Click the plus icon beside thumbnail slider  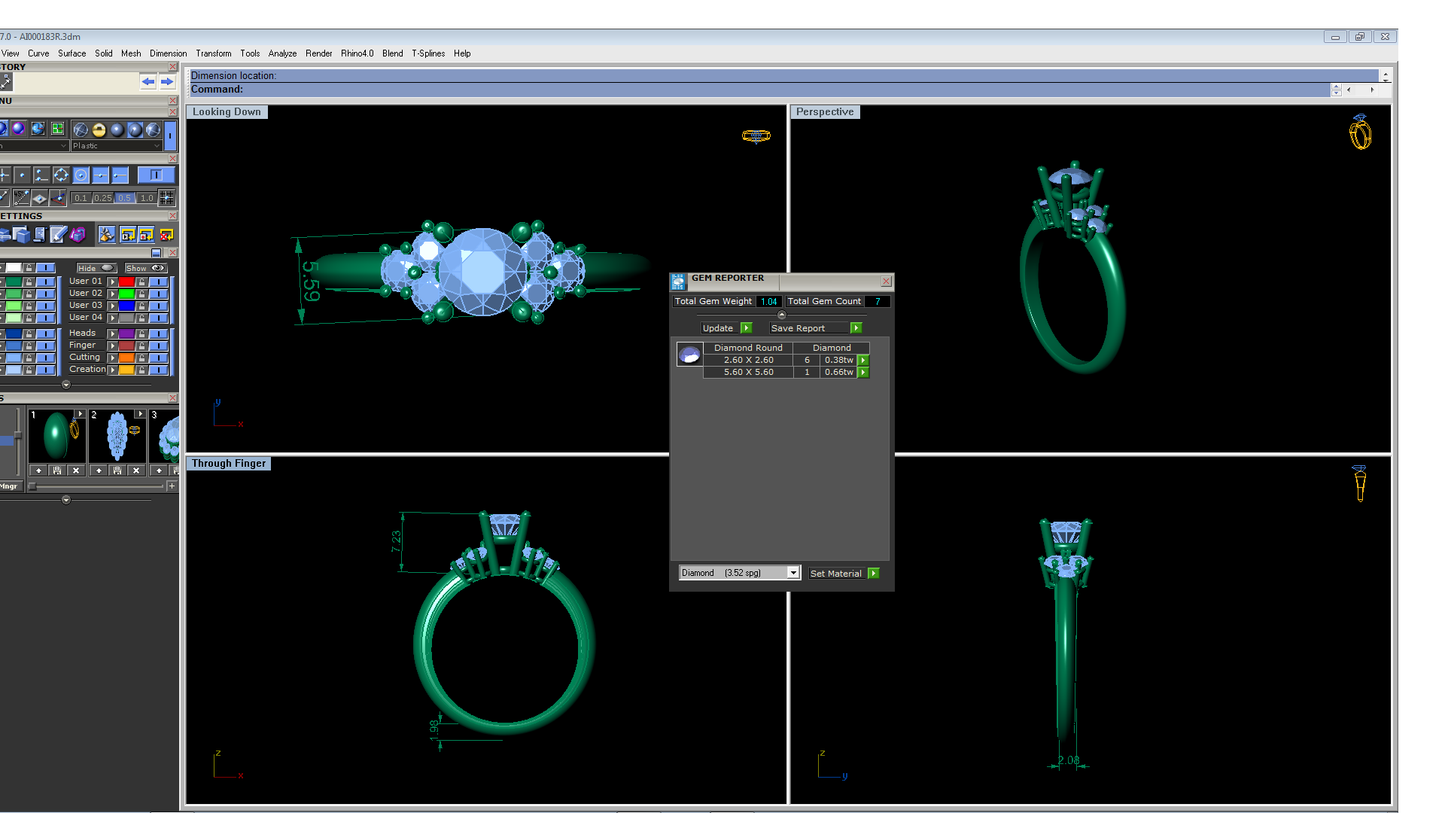172,486
